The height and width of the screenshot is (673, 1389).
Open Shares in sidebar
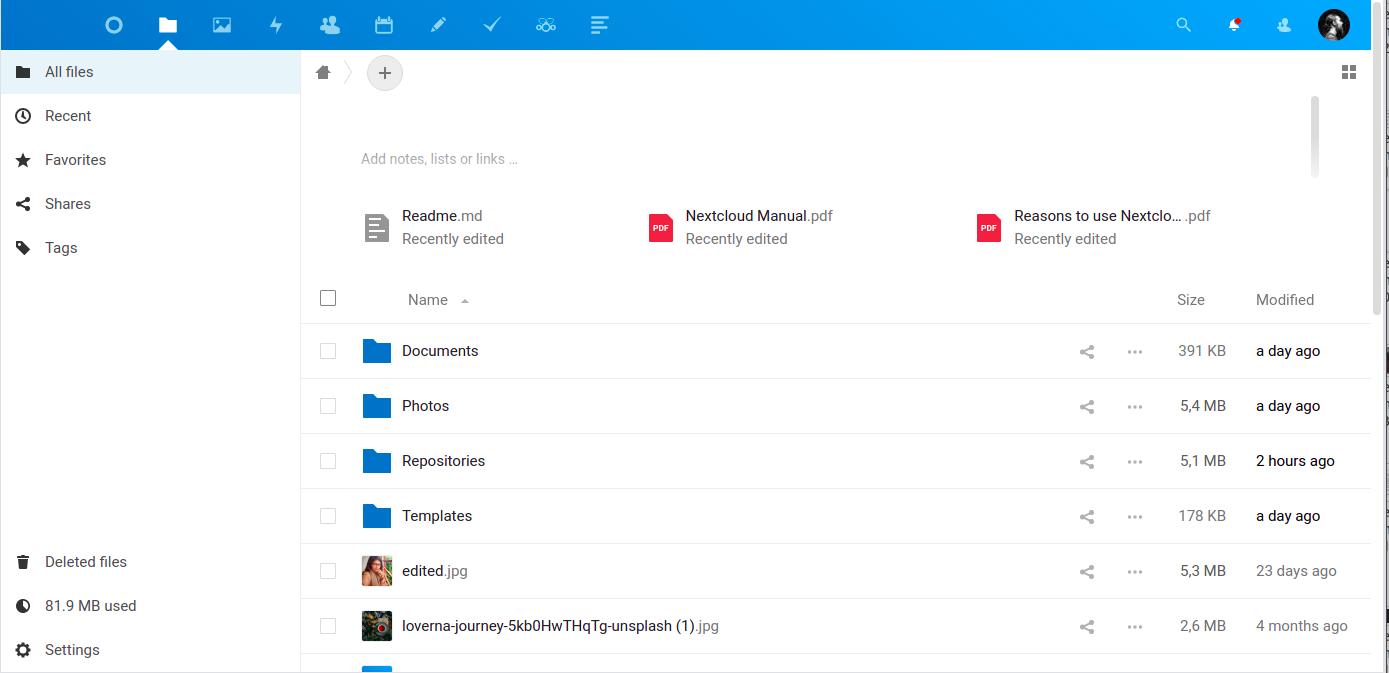pyautogui.click(x=150, y=204)
